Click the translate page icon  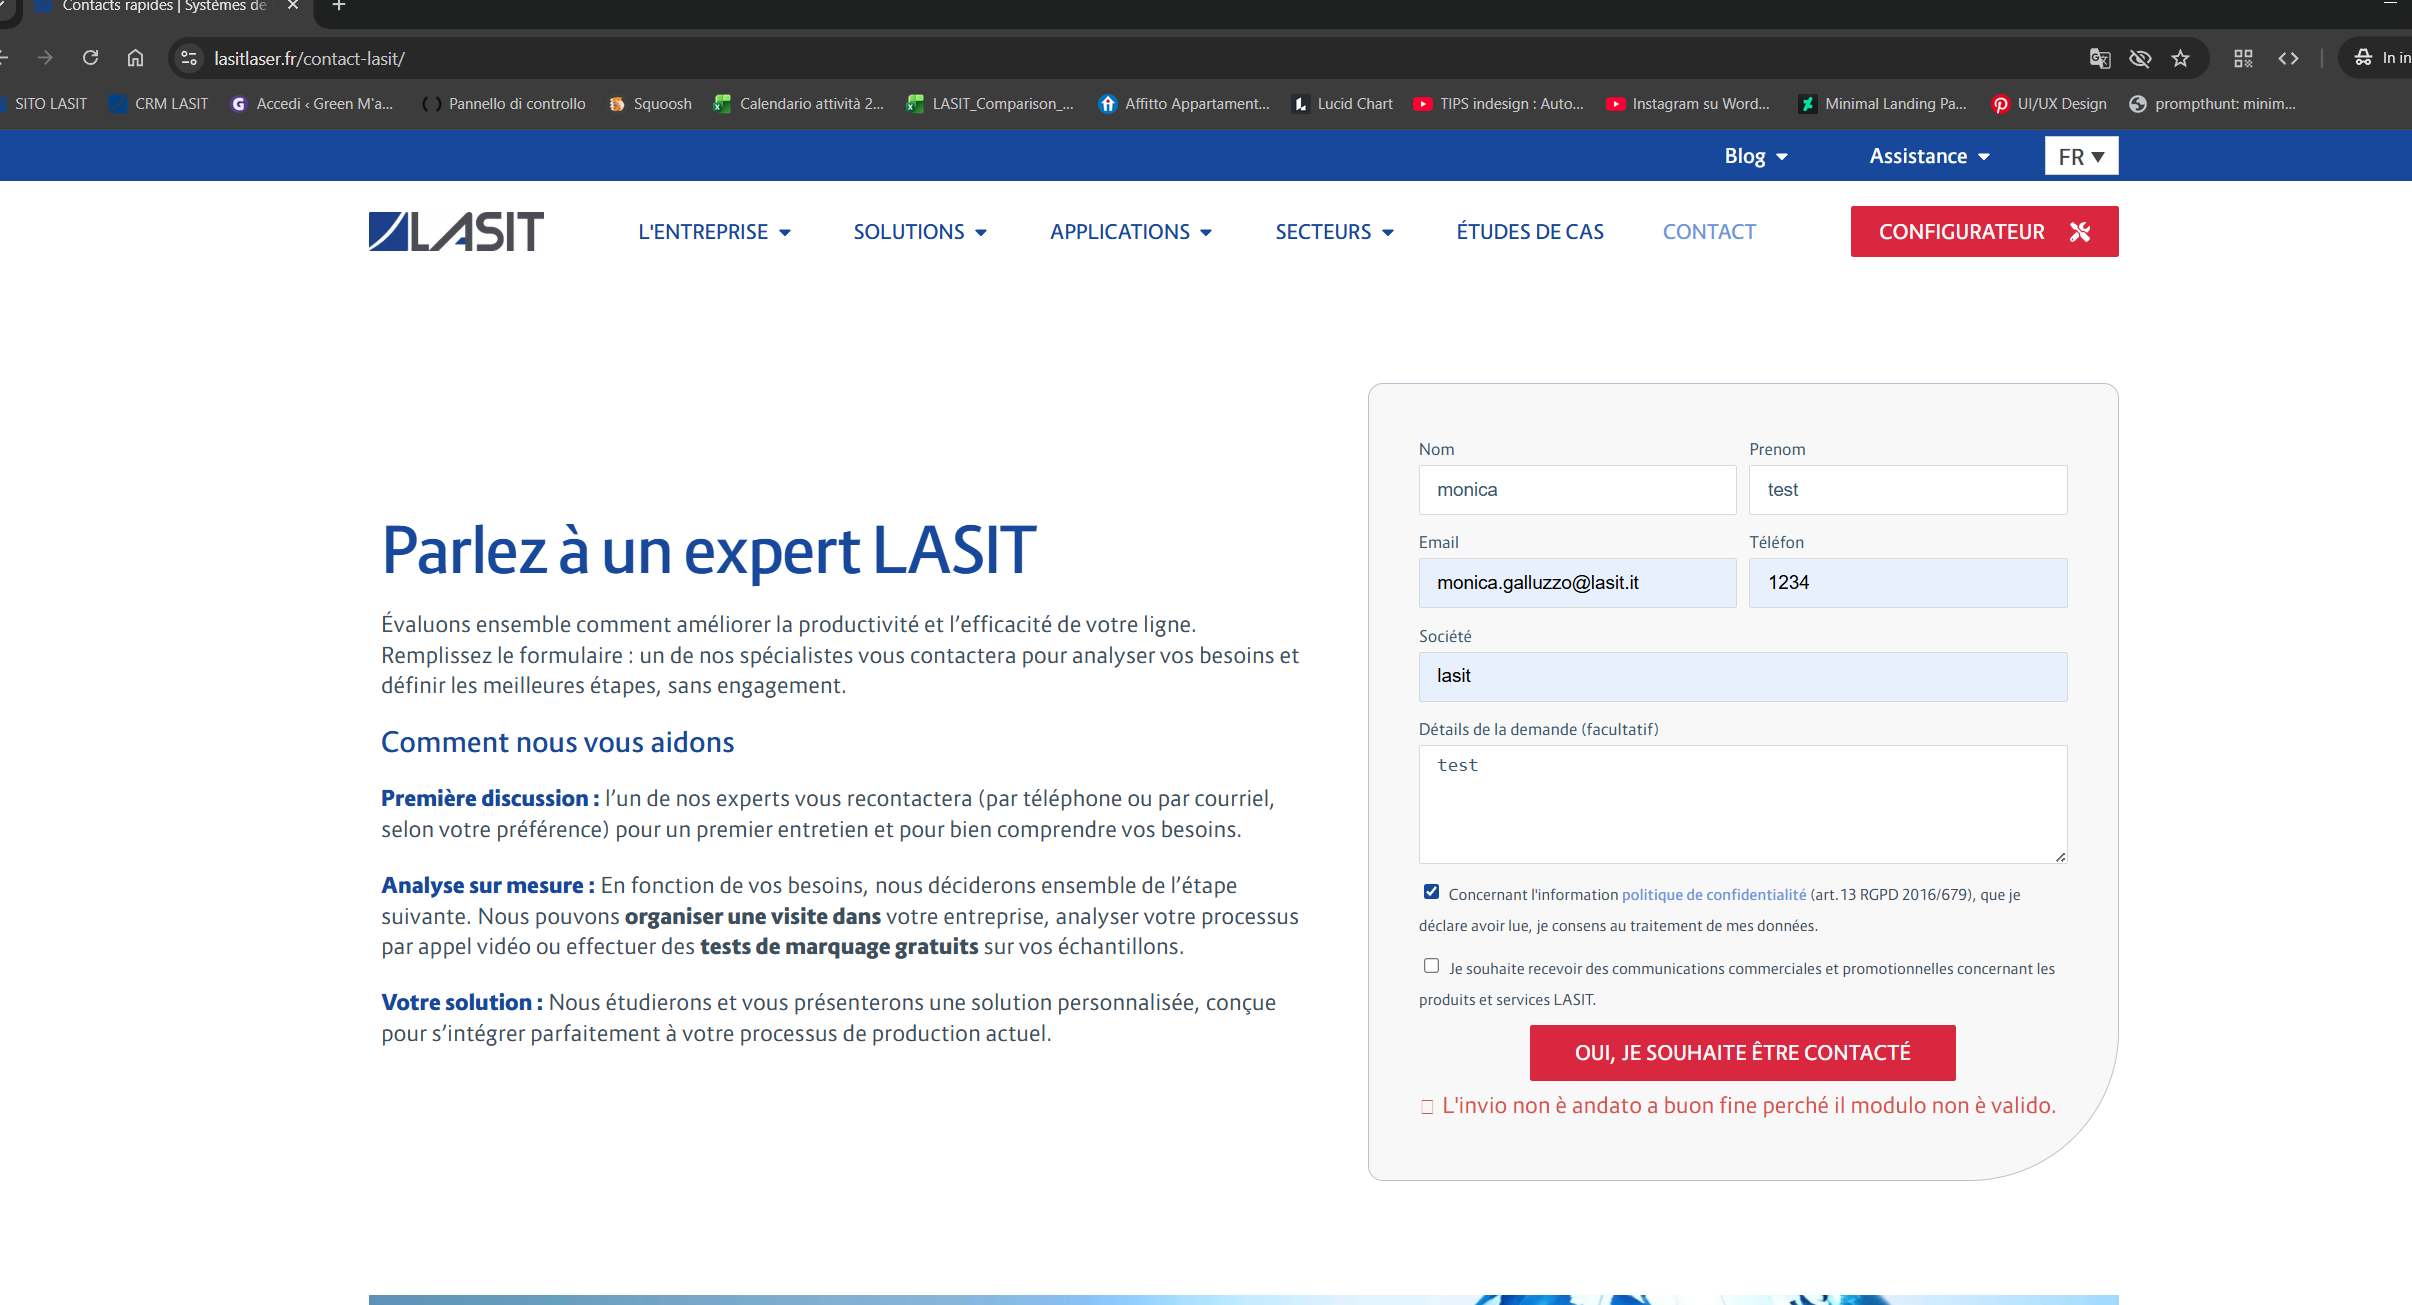pyautogui.click(x=2099, y=58)
